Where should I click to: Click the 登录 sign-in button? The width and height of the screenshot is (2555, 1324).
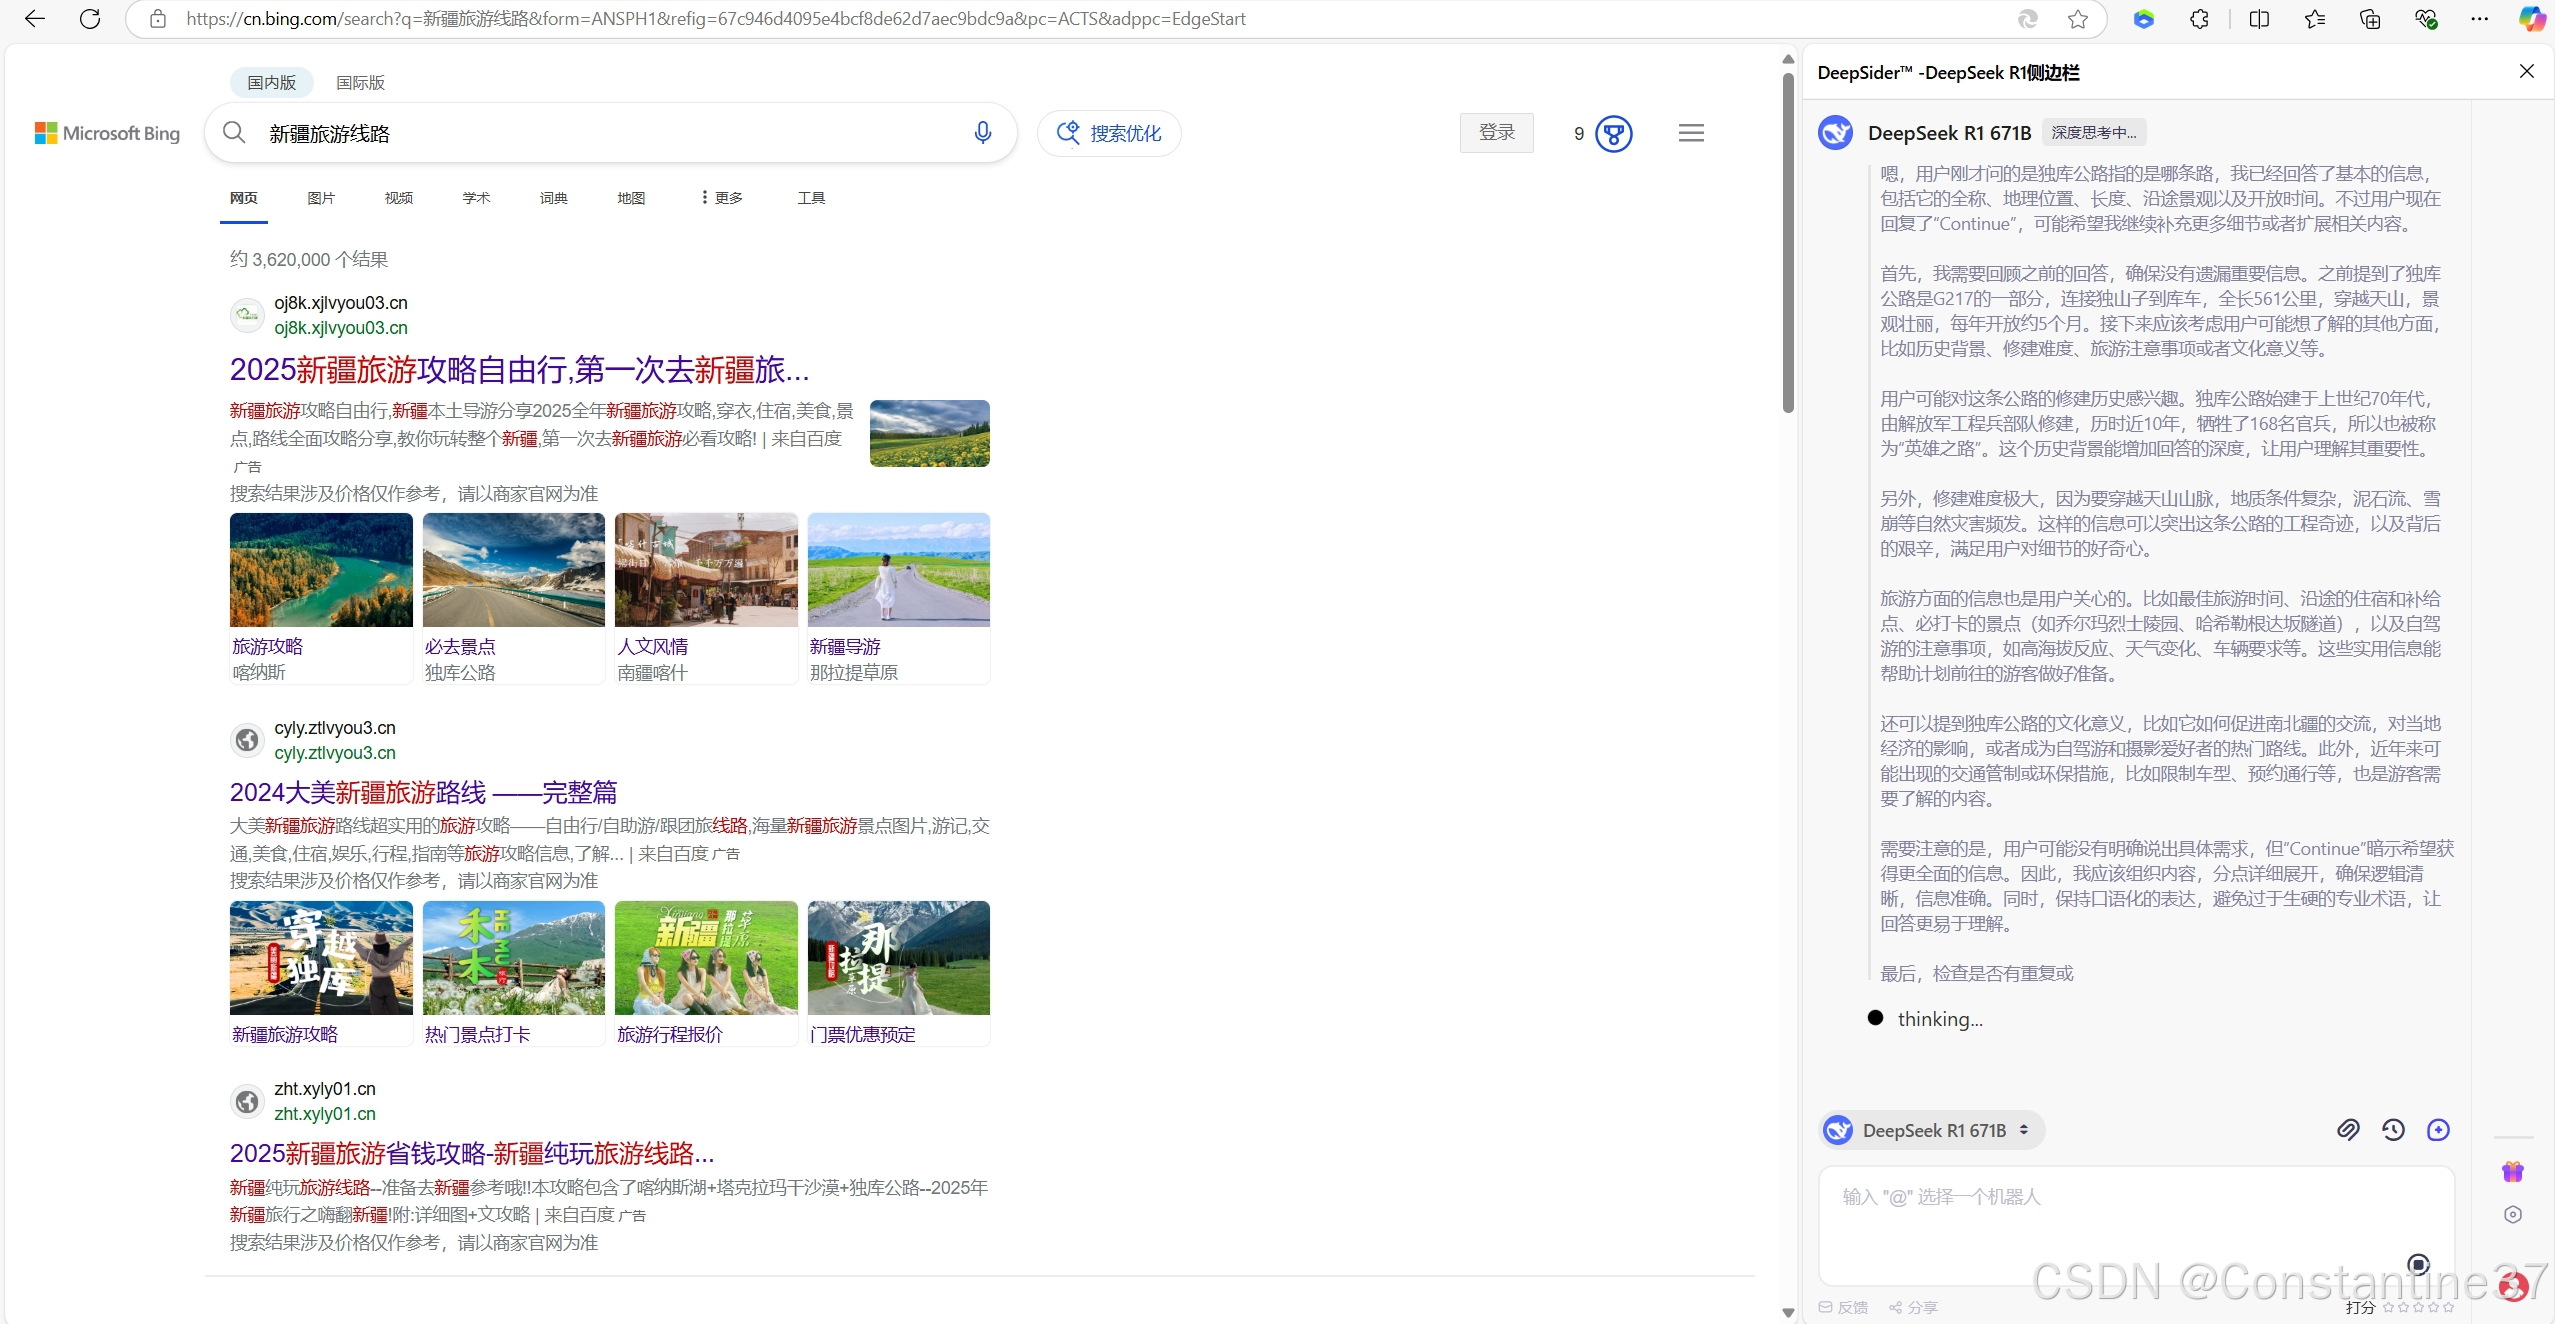[x=1496, y=133]
